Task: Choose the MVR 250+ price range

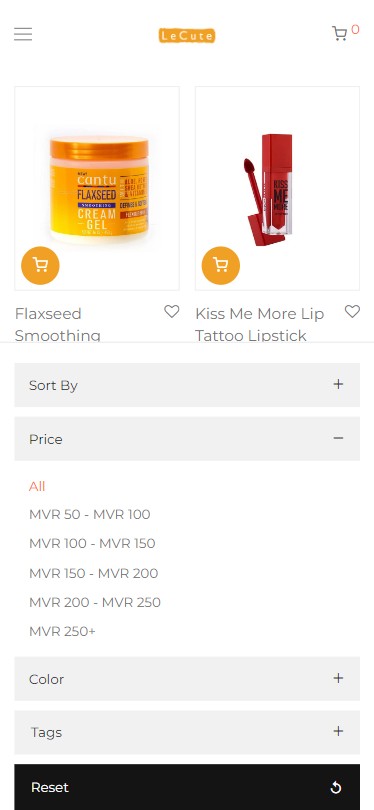Action: coord(62,631)
